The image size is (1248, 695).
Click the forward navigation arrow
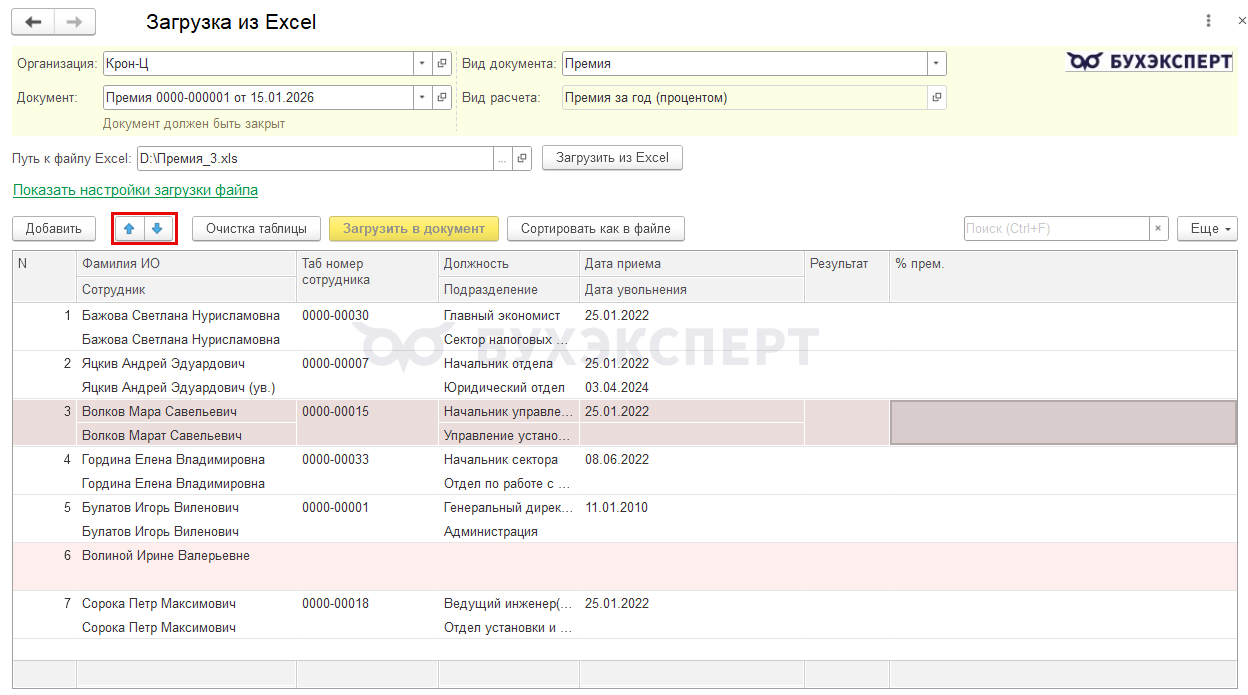click(x=75, y=22)
